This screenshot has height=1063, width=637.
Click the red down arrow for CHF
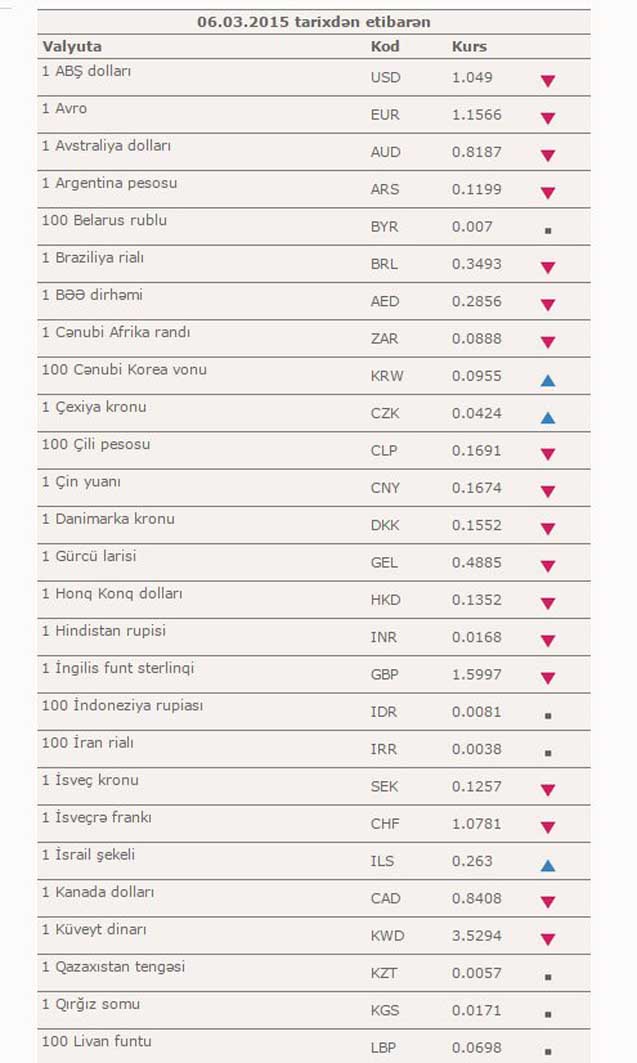click(x=548, y=827)
